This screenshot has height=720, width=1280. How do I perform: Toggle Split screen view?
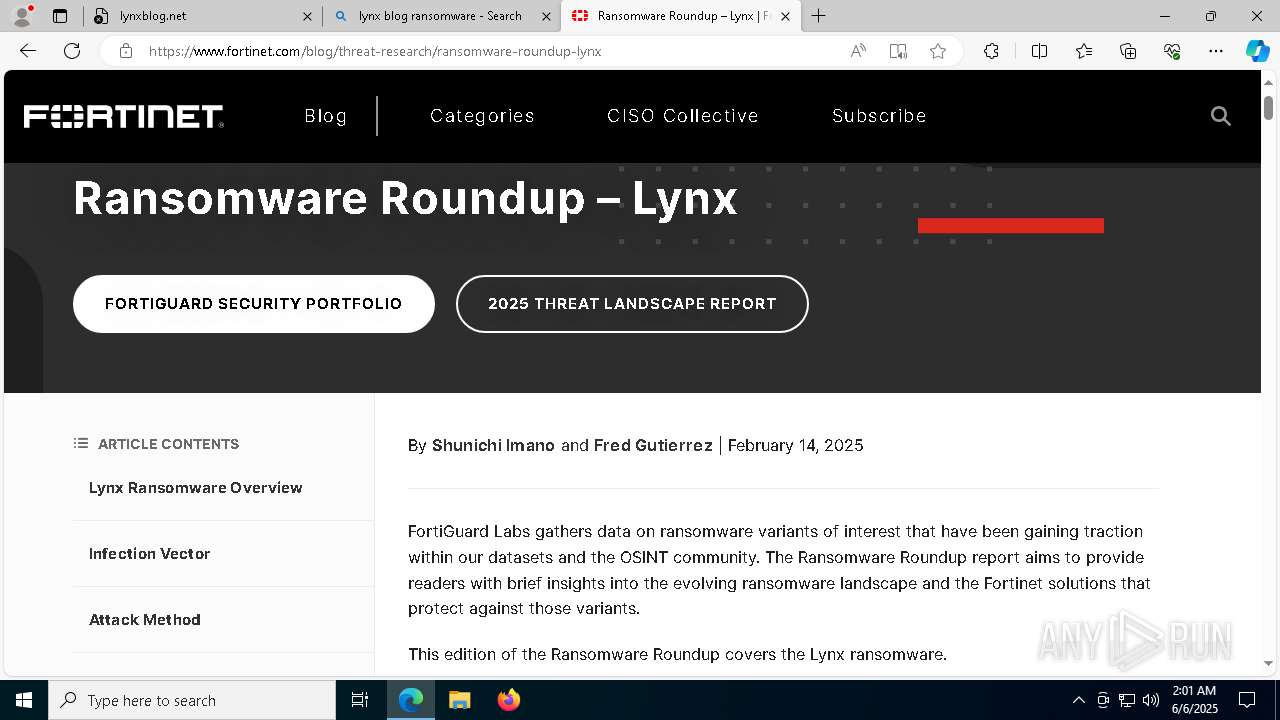tap(1039, 51)
